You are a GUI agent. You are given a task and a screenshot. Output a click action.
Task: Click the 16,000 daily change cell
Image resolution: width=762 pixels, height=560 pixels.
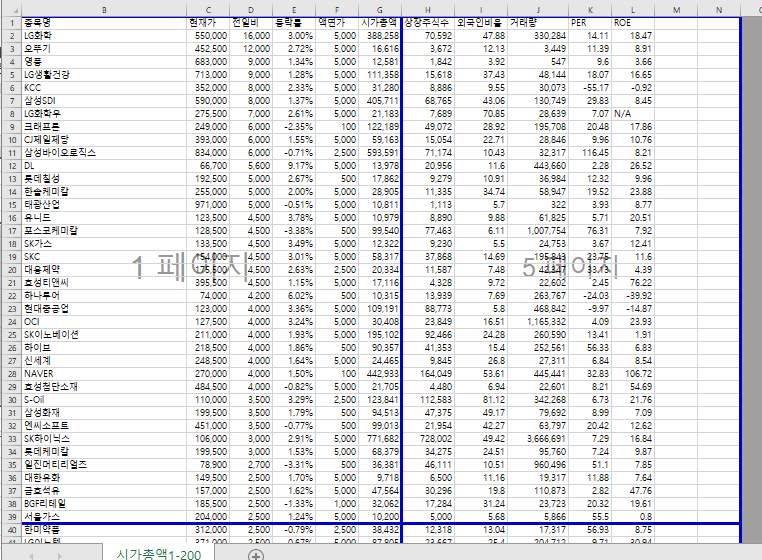click(251, 36)
